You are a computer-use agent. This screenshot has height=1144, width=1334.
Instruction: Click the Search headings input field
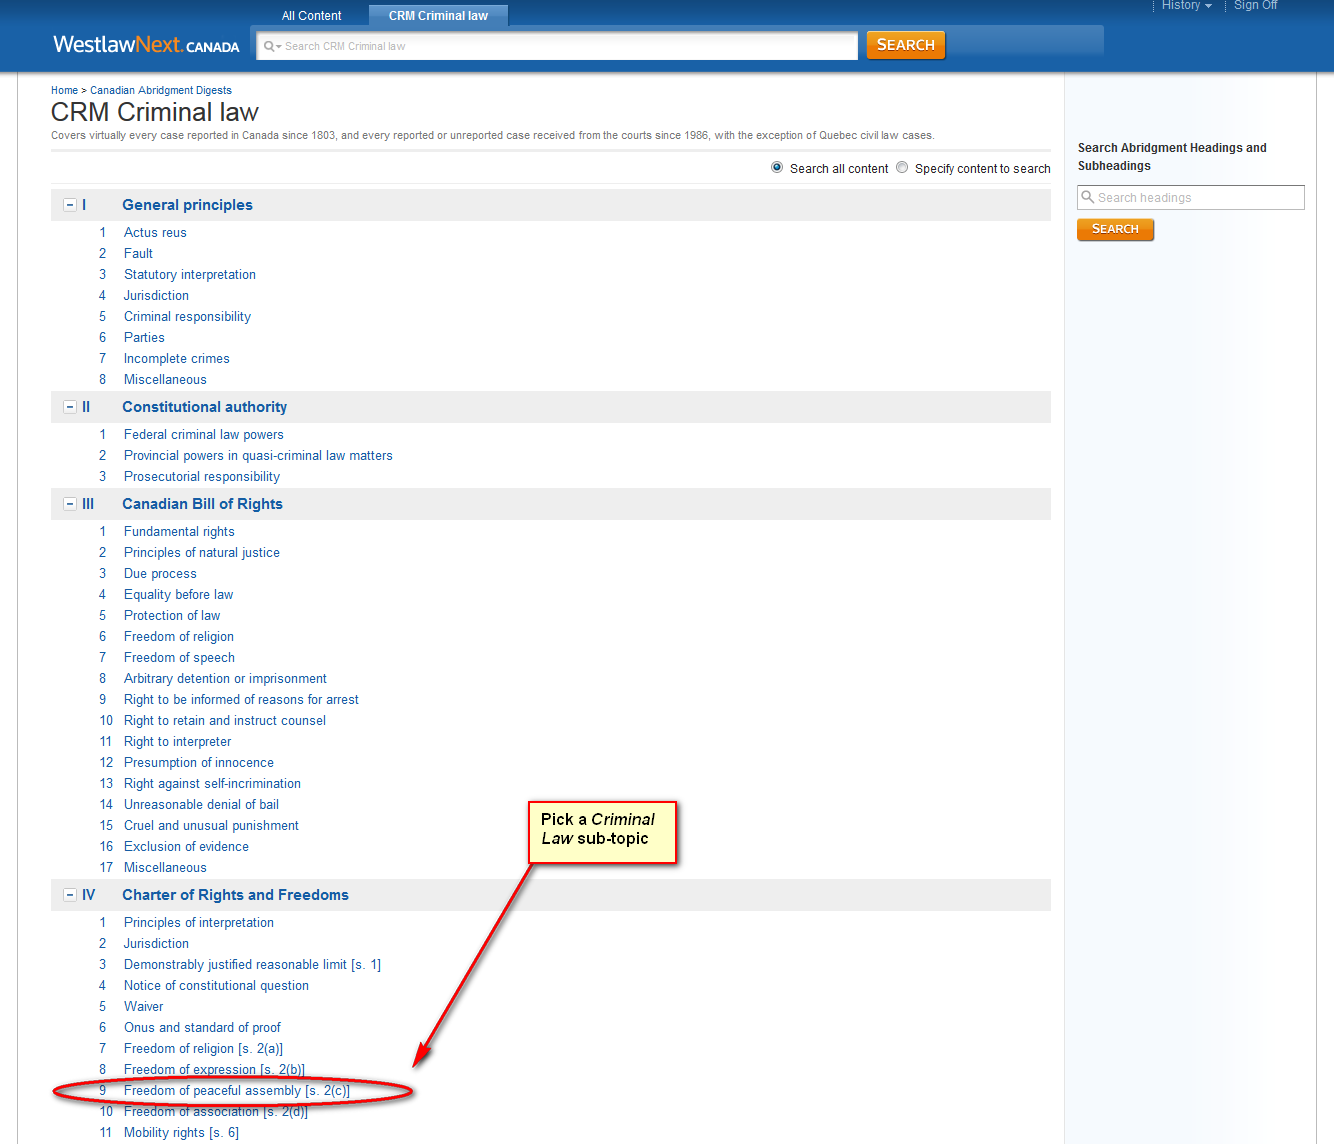tap(1191, 197)
